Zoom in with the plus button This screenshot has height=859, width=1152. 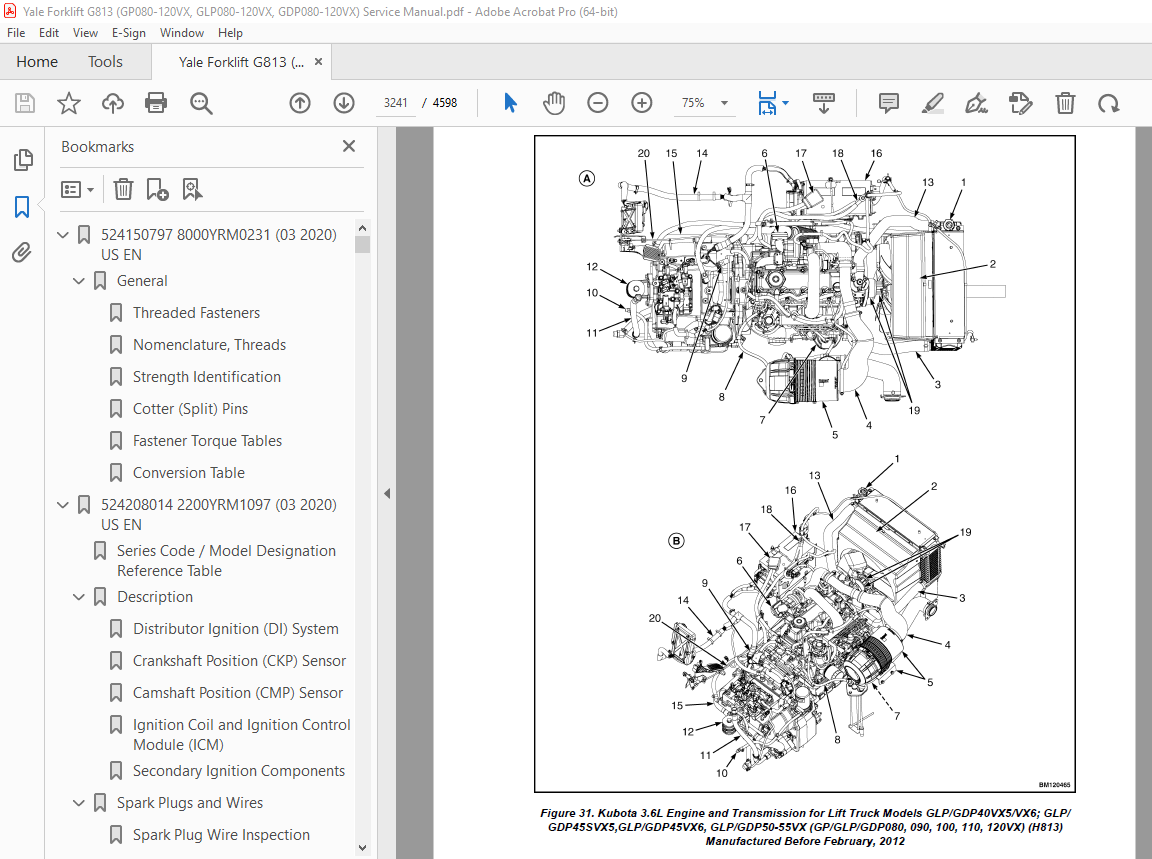[641, 103]
